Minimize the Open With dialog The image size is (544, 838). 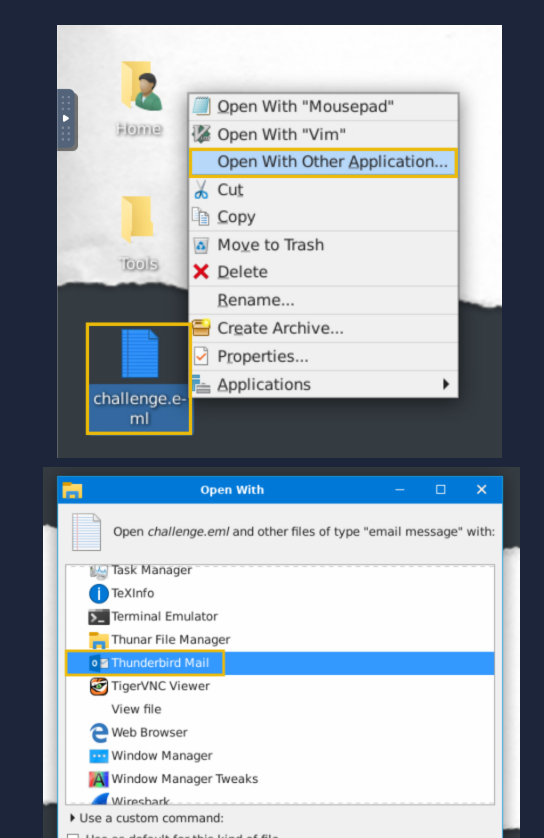coord(400,490)
